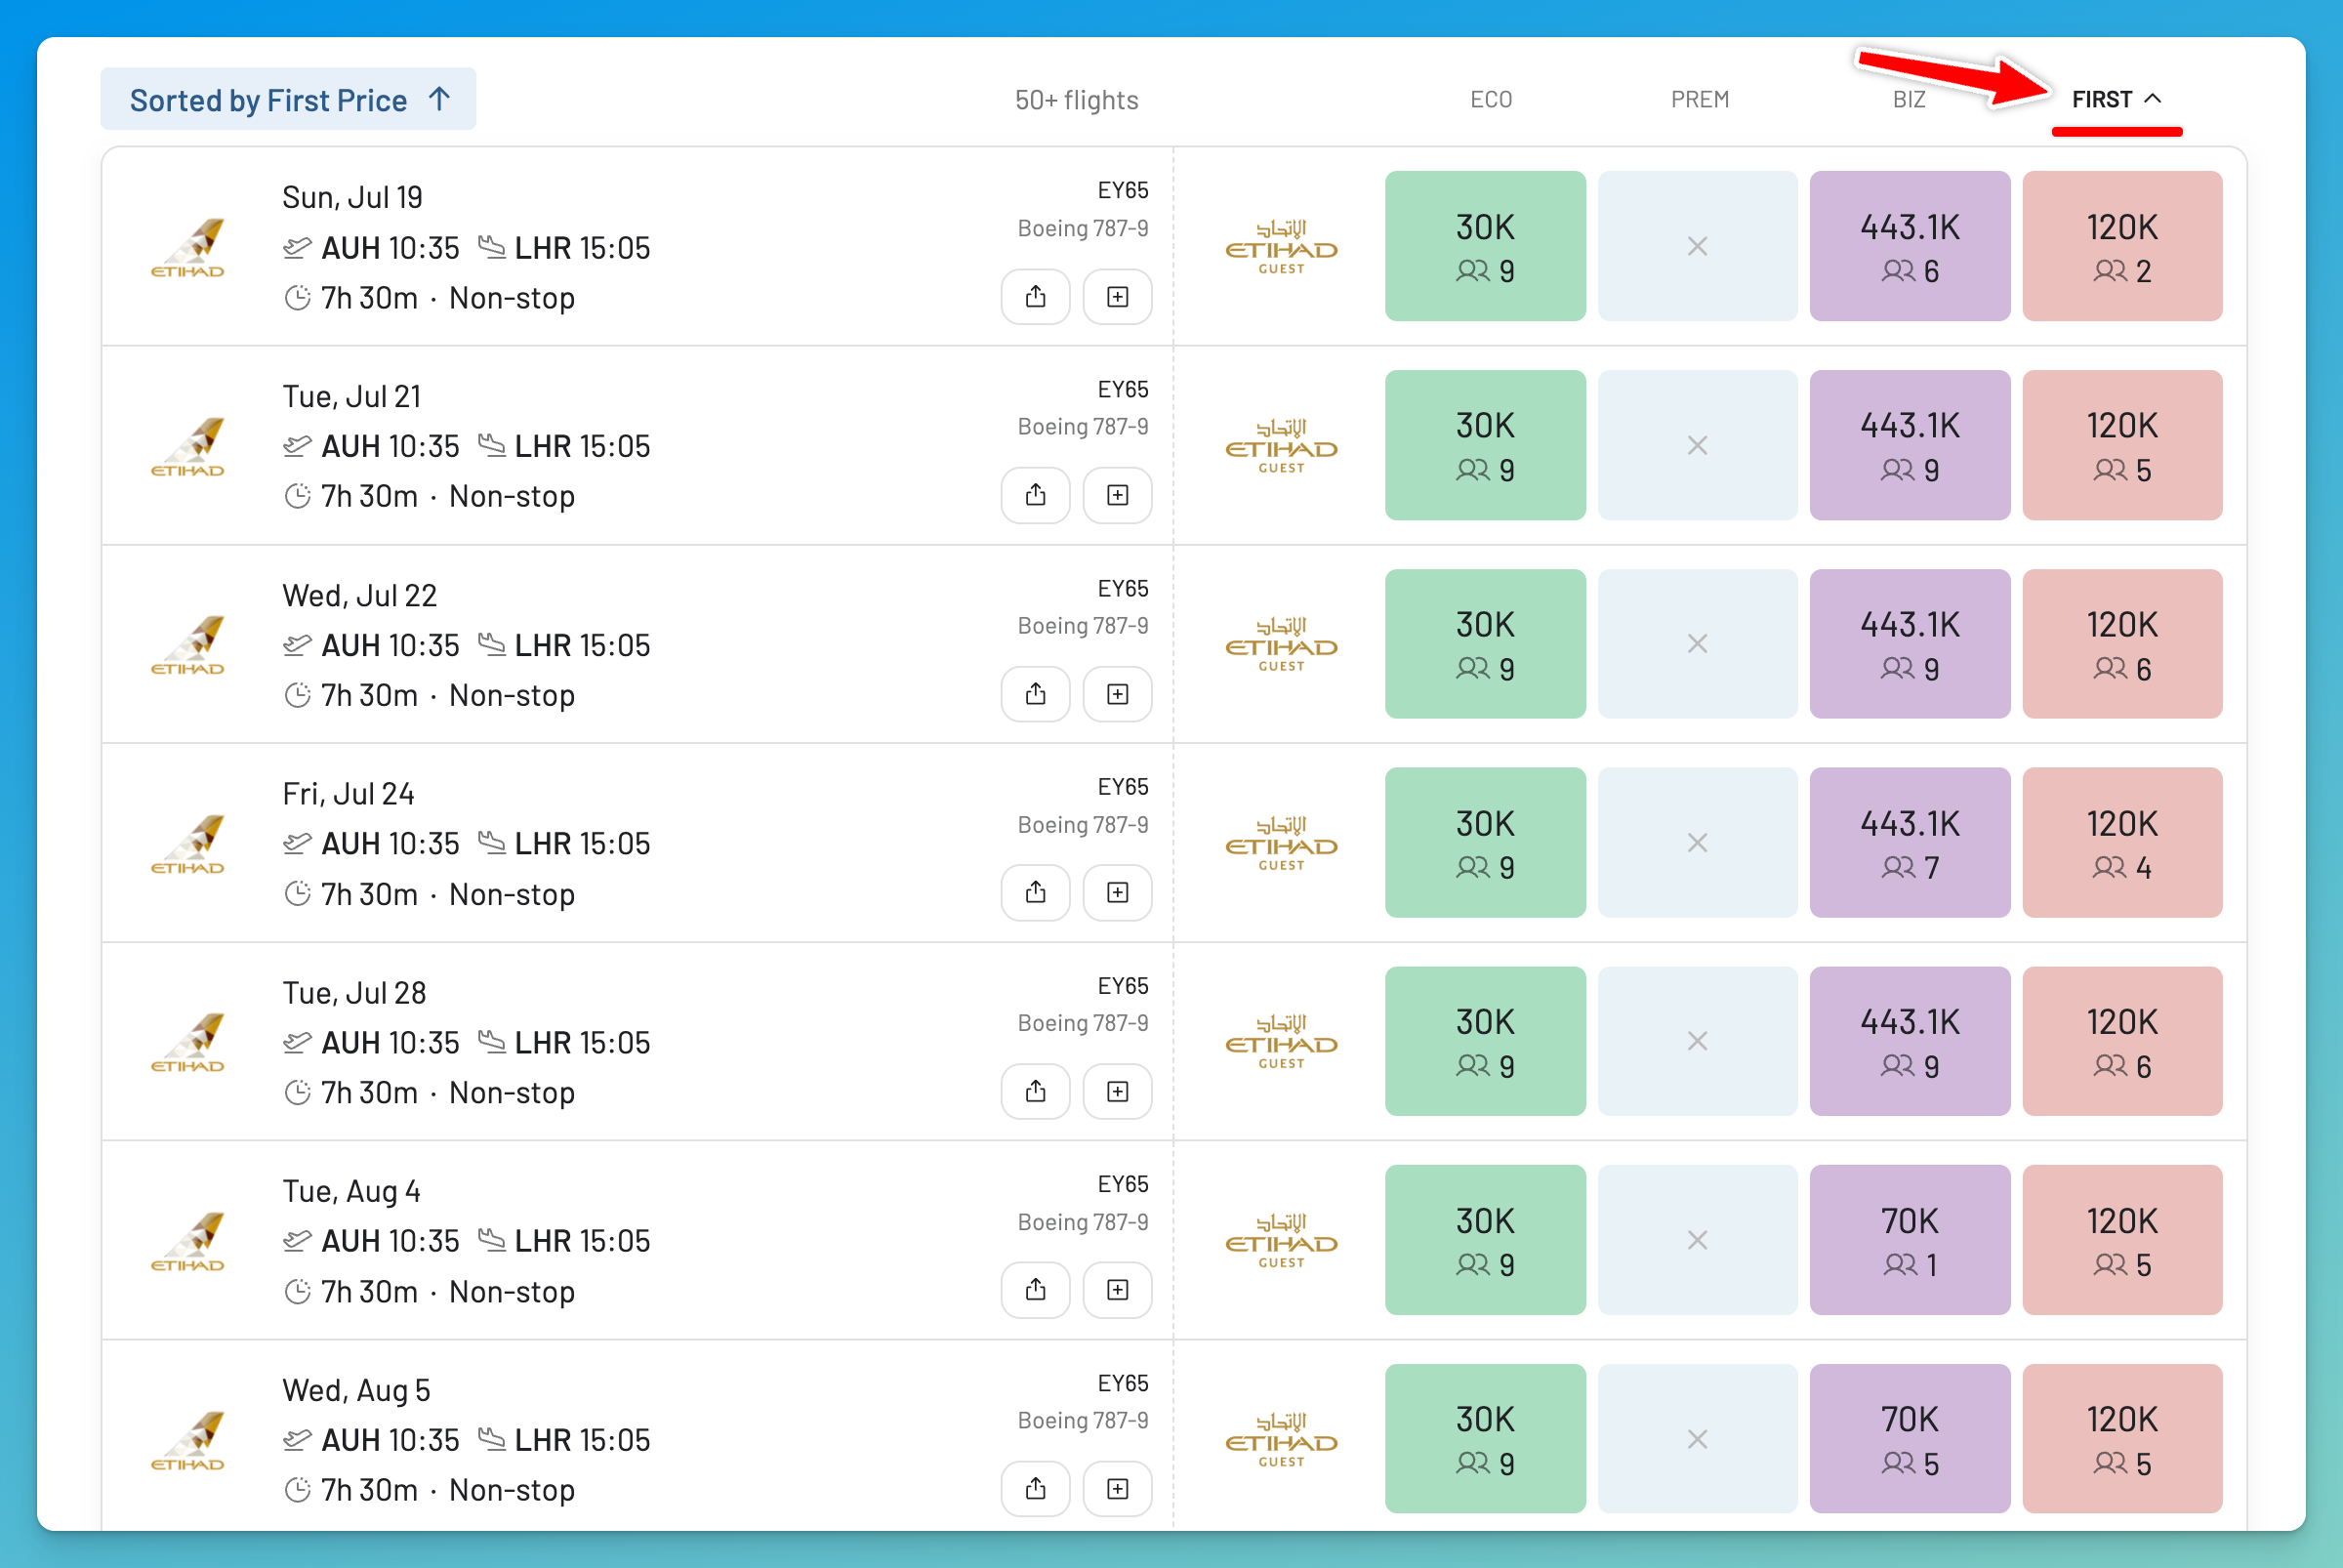Sort flights by PREM column

point(1699,99)
